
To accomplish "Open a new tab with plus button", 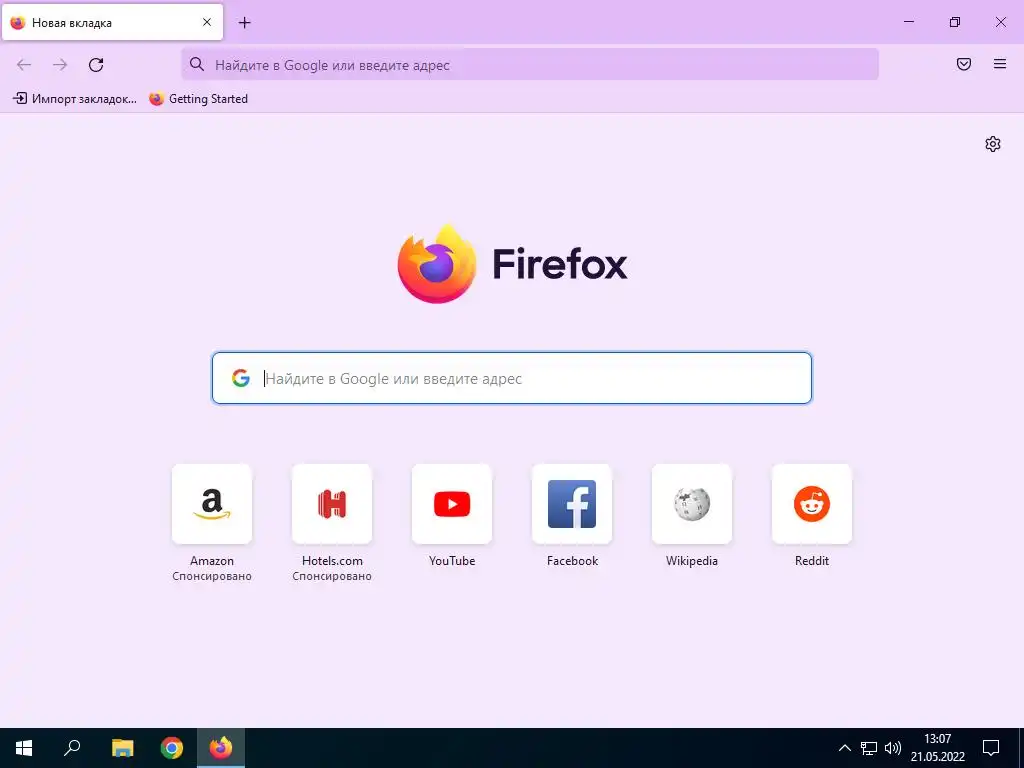I will click(245, 23).
